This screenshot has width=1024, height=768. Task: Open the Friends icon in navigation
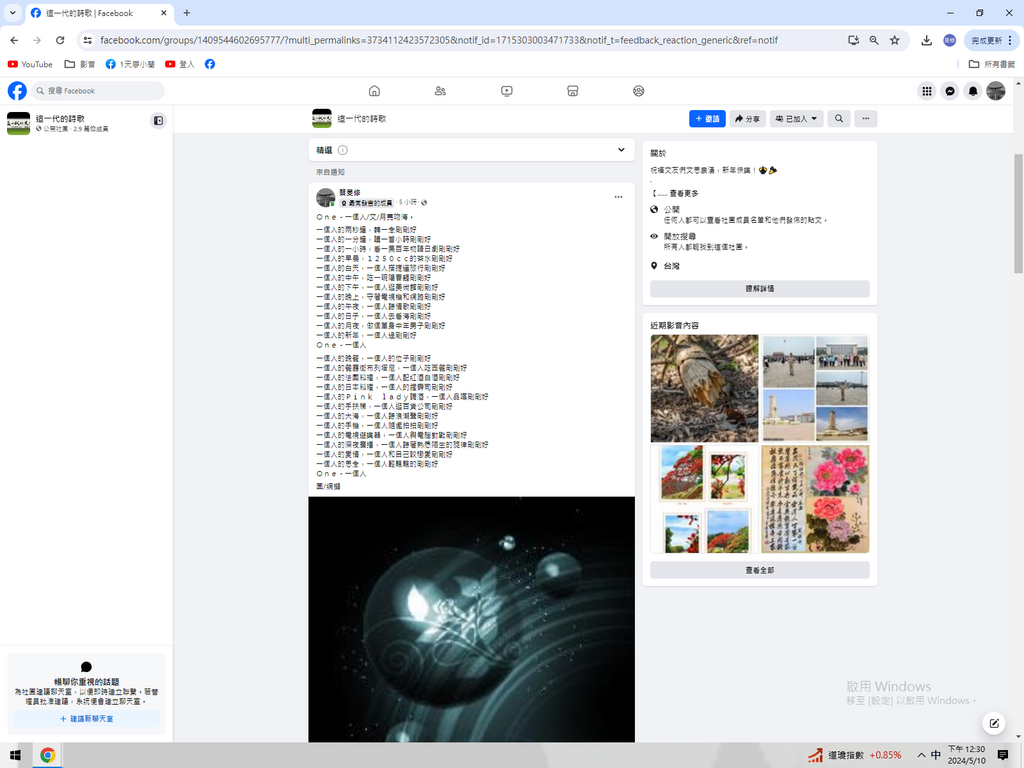tap(440, 91)
